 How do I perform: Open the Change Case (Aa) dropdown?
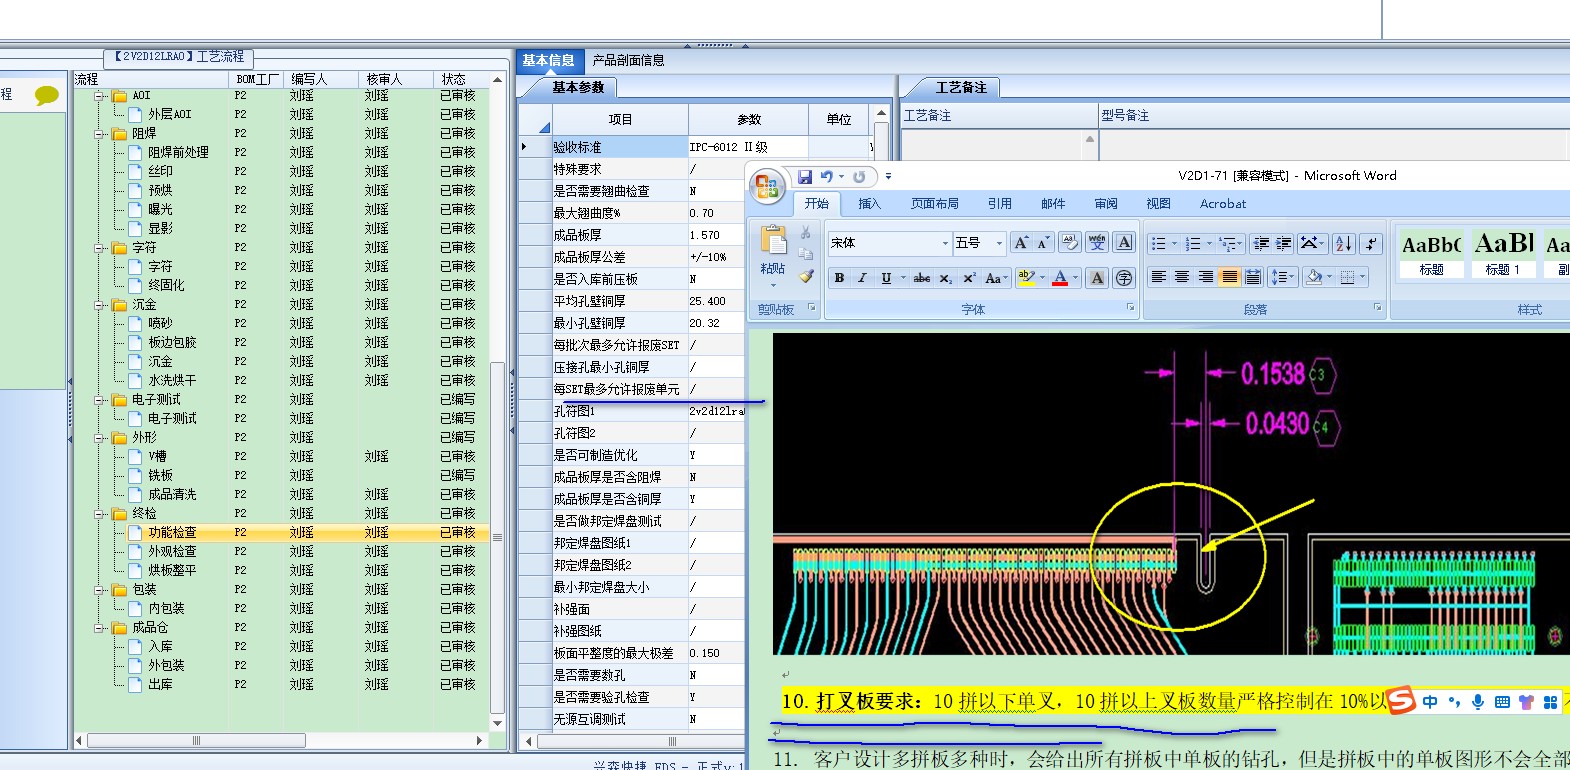click(x=995, y=278)
